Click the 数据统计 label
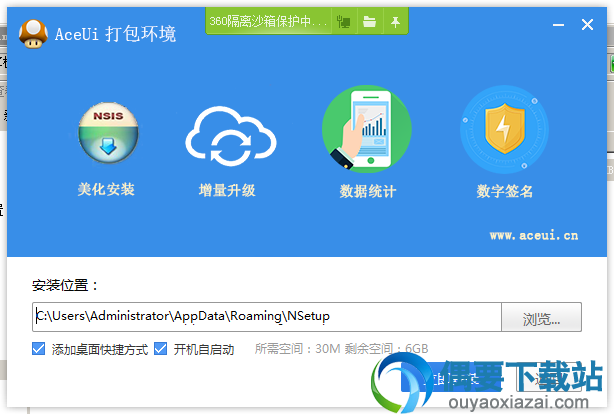This screenshot has width=614, height=414. (x=368, y=192)
